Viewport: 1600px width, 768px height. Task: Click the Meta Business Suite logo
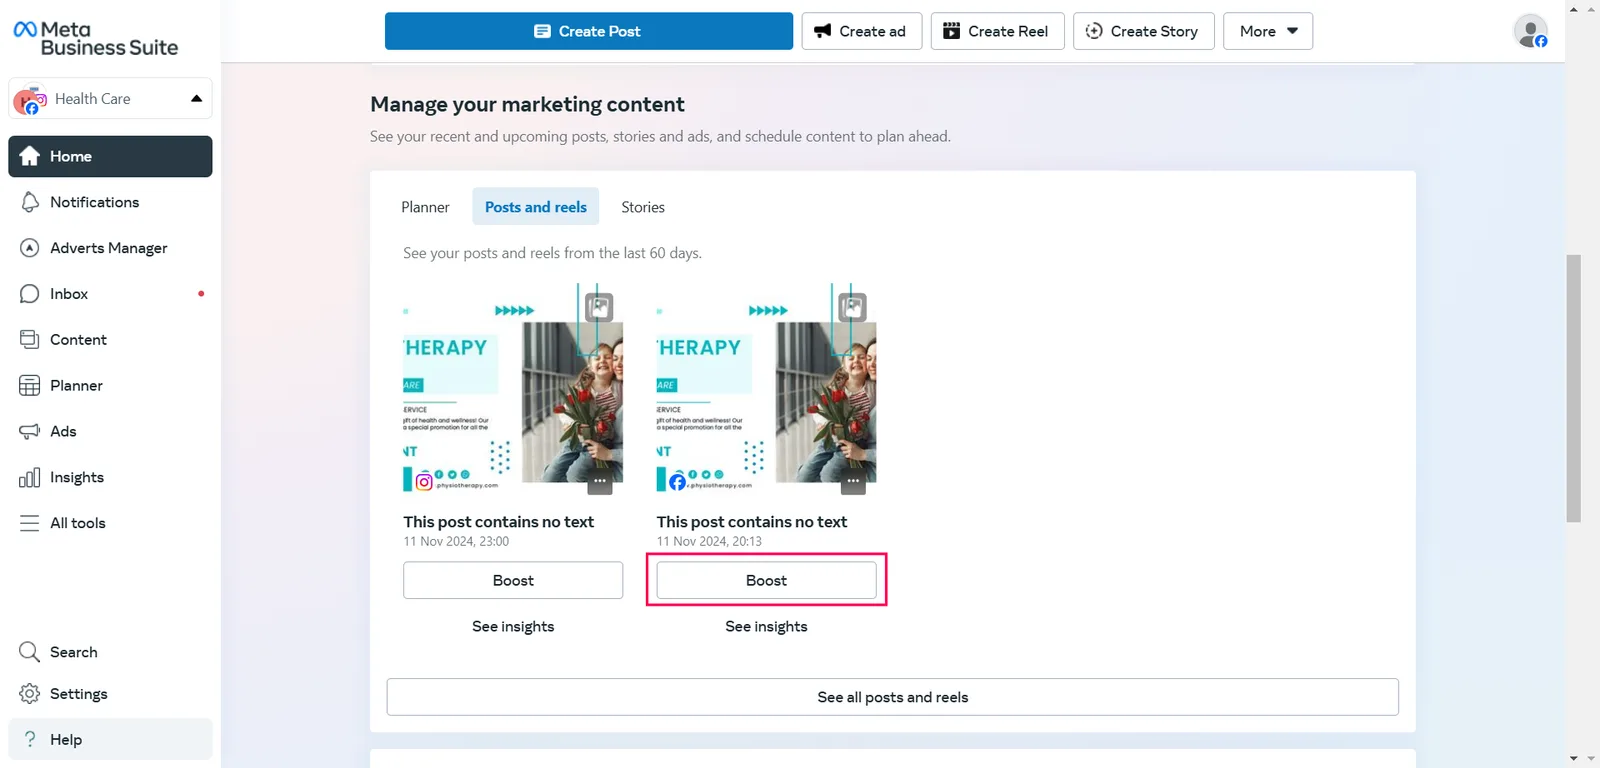click(x=95, y=38)
